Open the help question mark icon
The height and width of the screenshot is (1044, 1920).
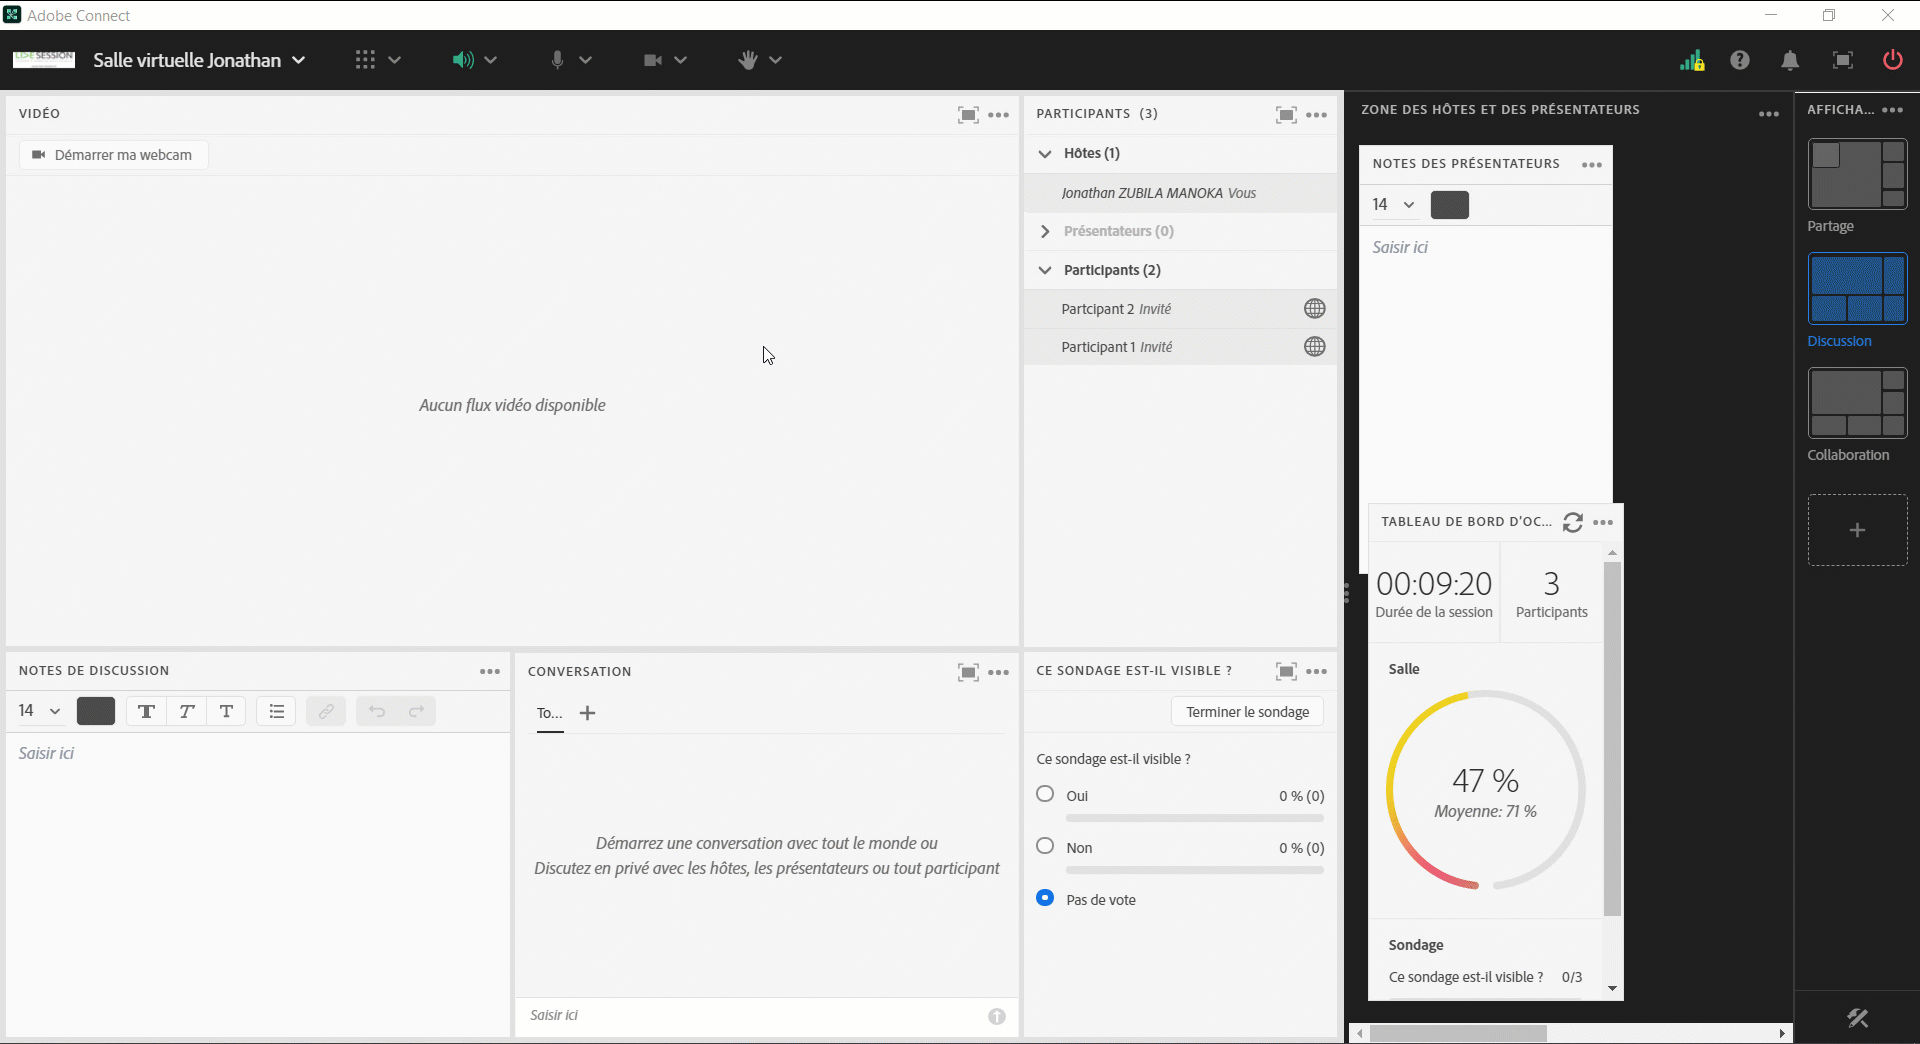[x=1740, y=60]
